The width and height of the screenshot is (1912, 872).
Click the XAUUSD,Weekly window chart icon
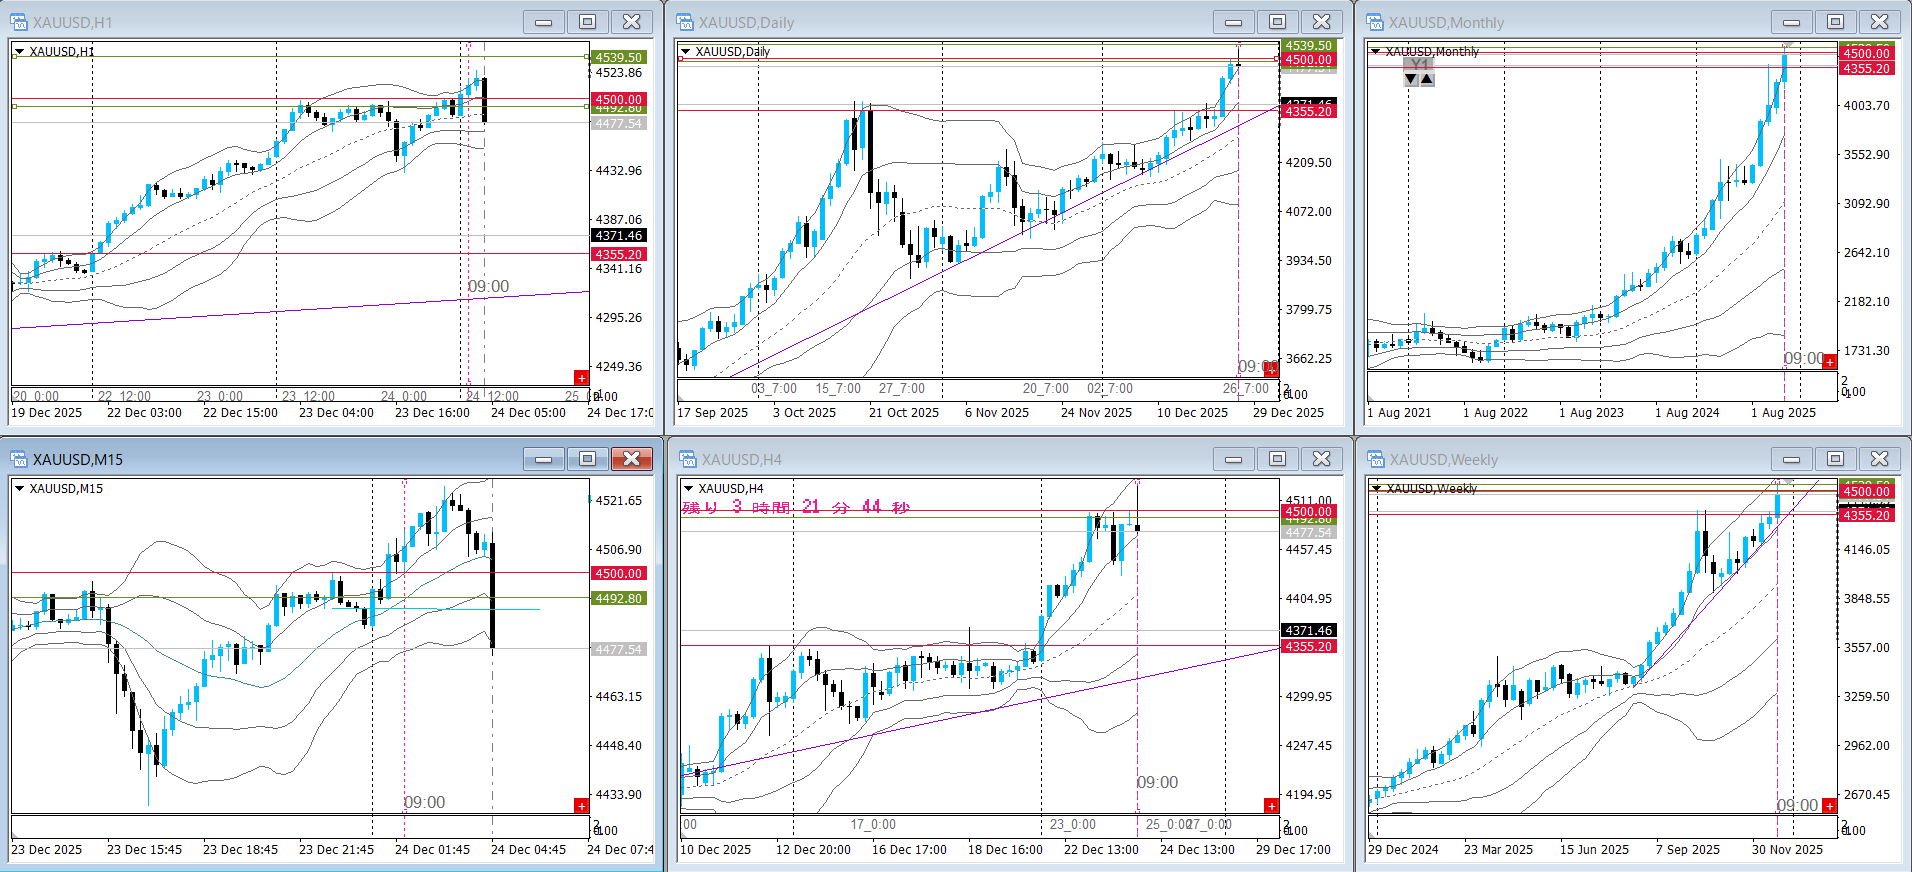point(1375,459)
